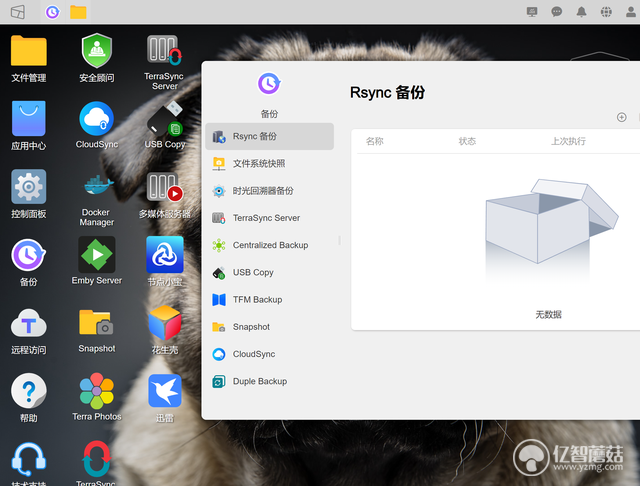Image resolution: width=640 pixels, height=486 pixels.
Task: Open messages chat bubble icon
Action: (x=556, y=12)
